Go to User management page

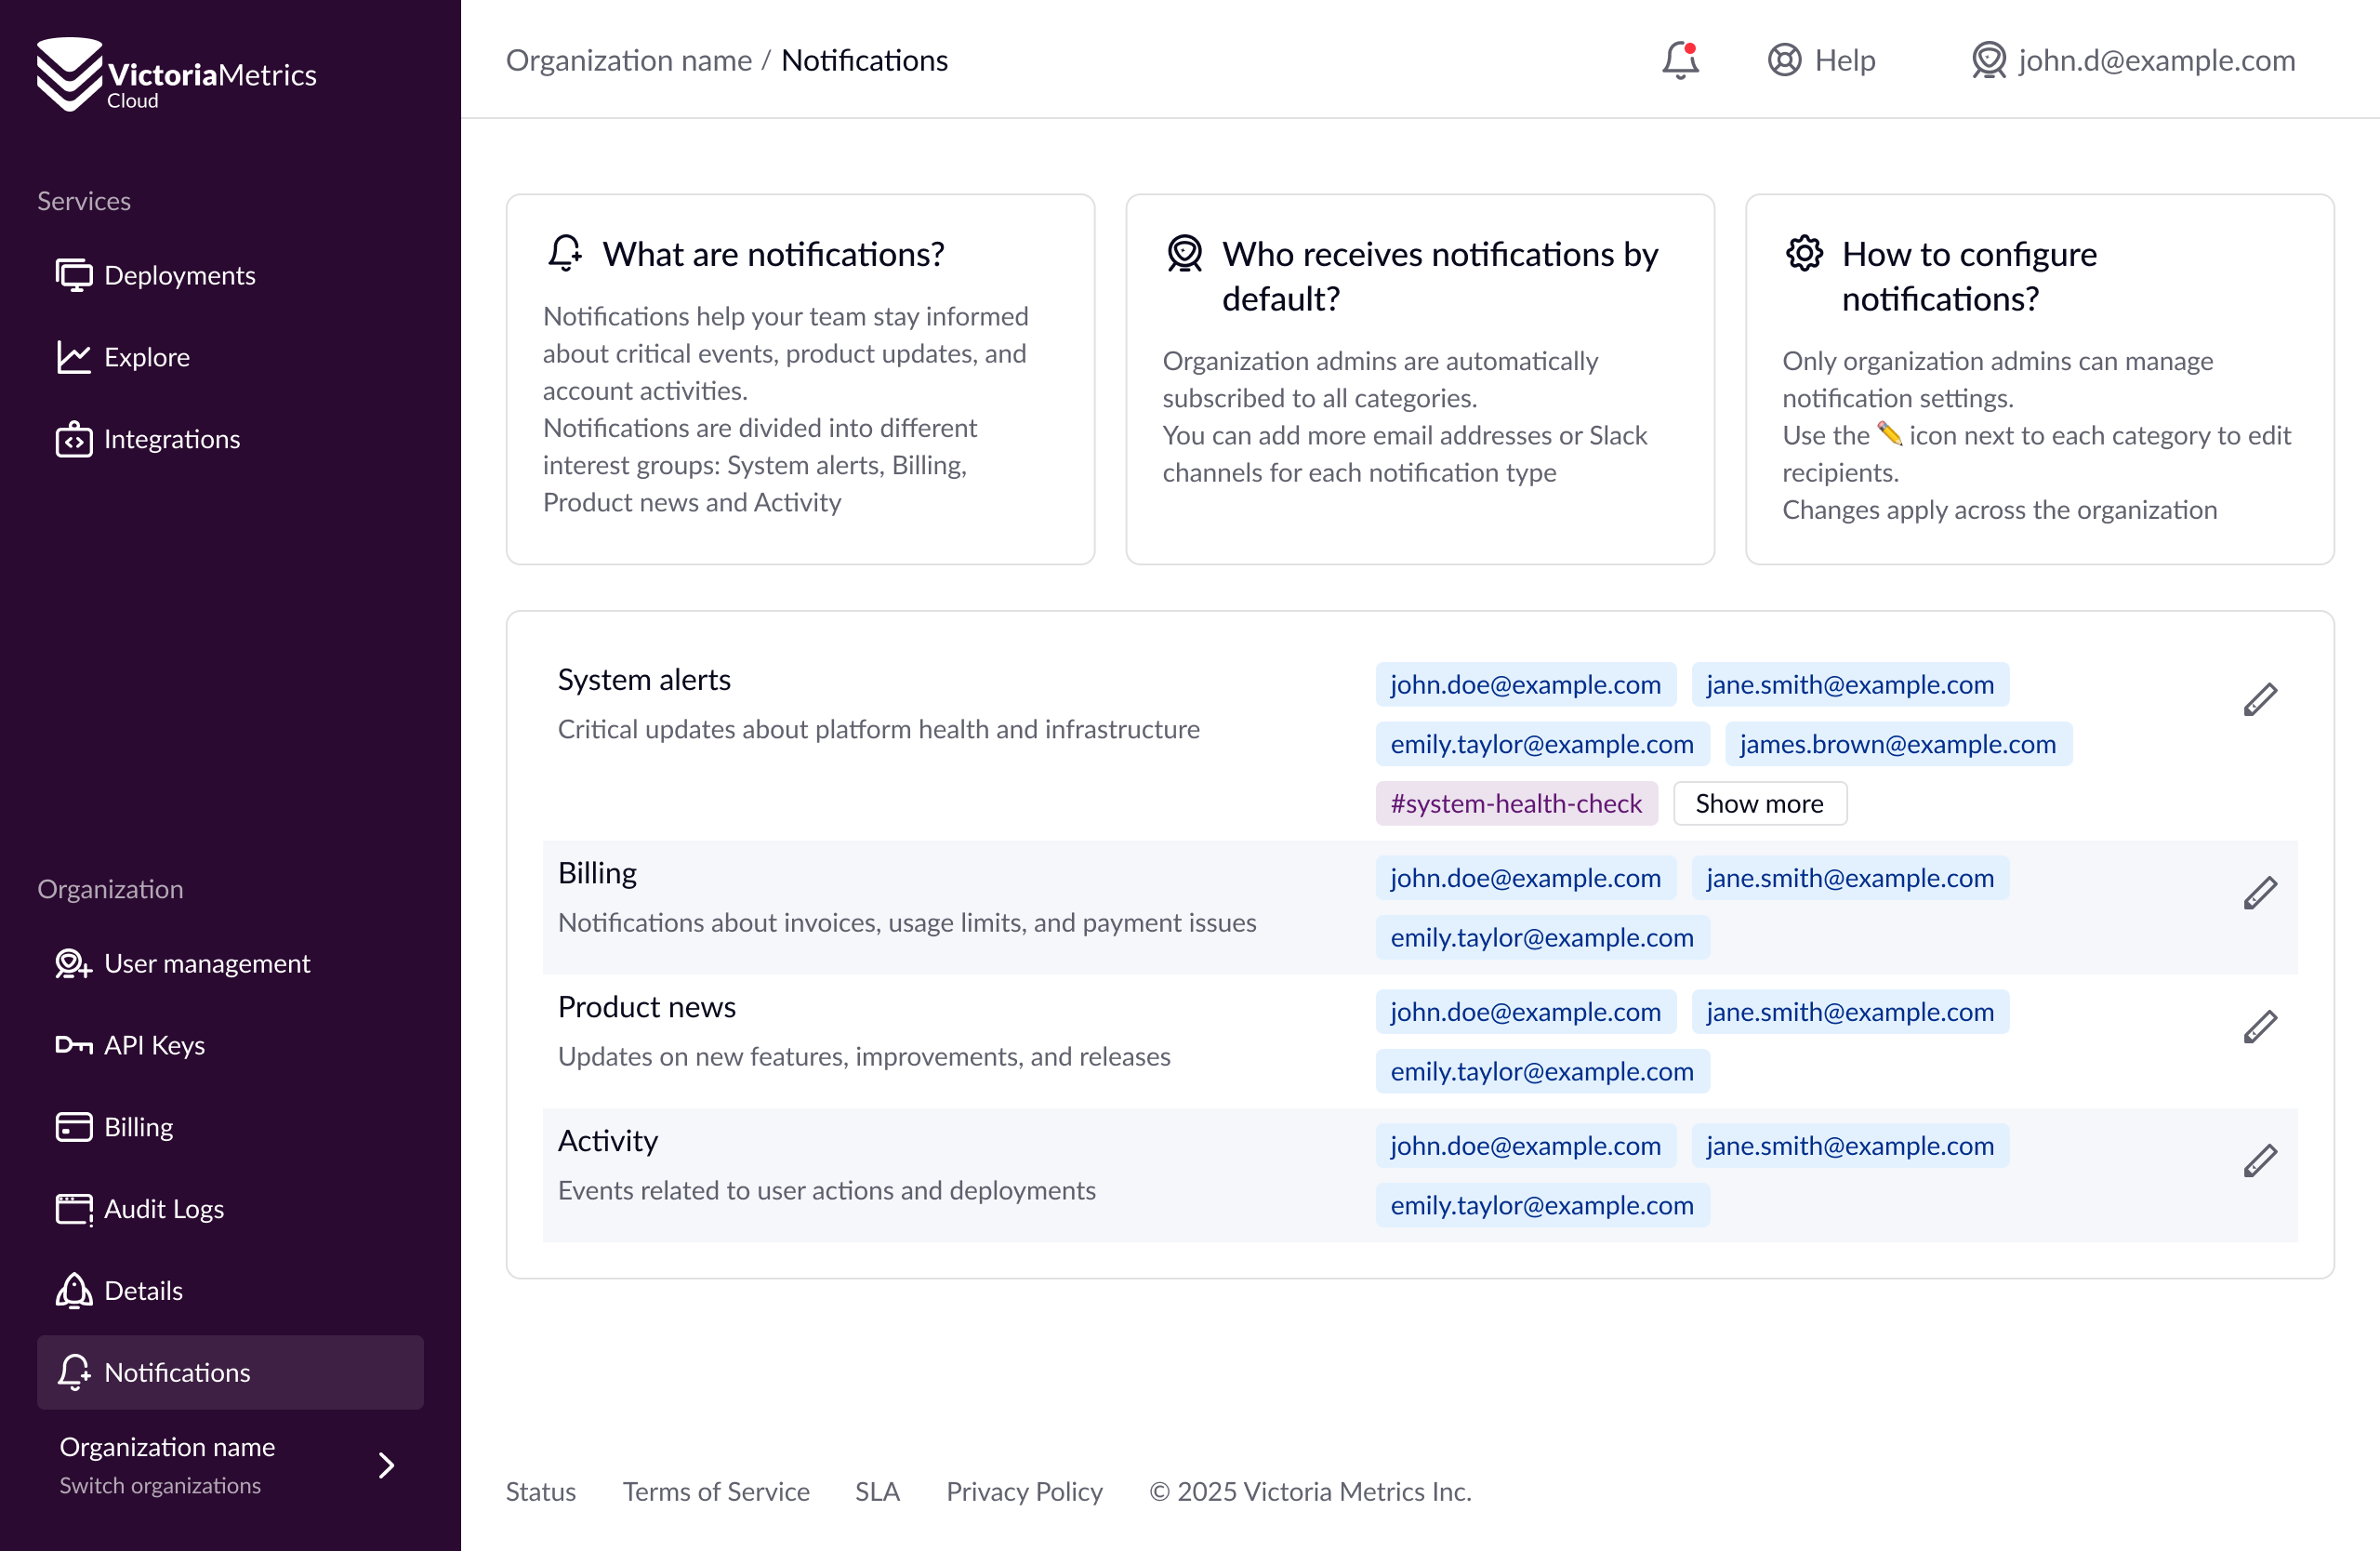coord(206,963)
